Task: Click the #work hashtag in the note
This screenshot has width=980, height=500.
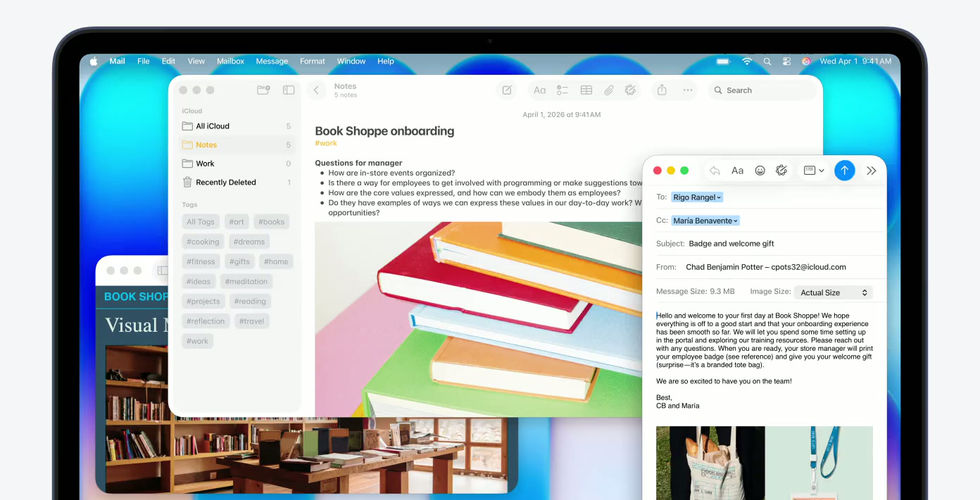Action: 326,144
